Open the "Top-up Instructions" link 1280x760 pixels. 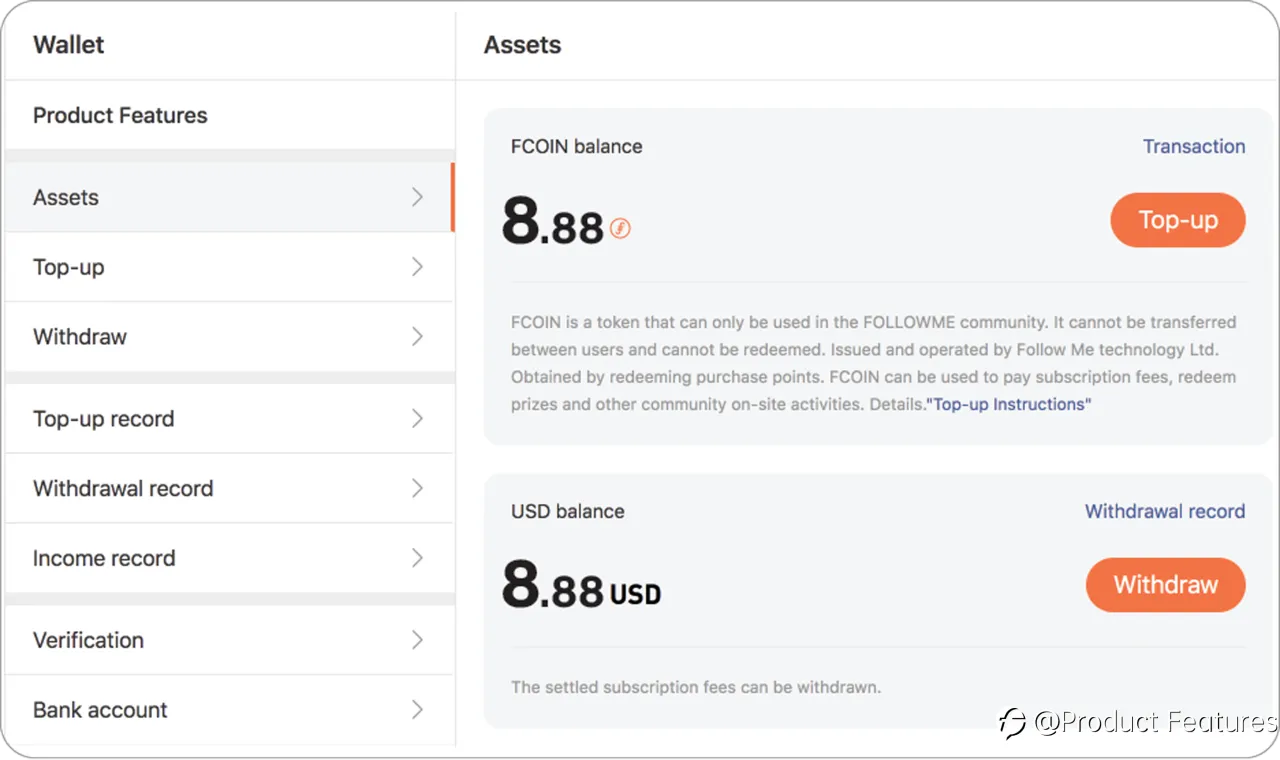click(x=1008, y=404)
